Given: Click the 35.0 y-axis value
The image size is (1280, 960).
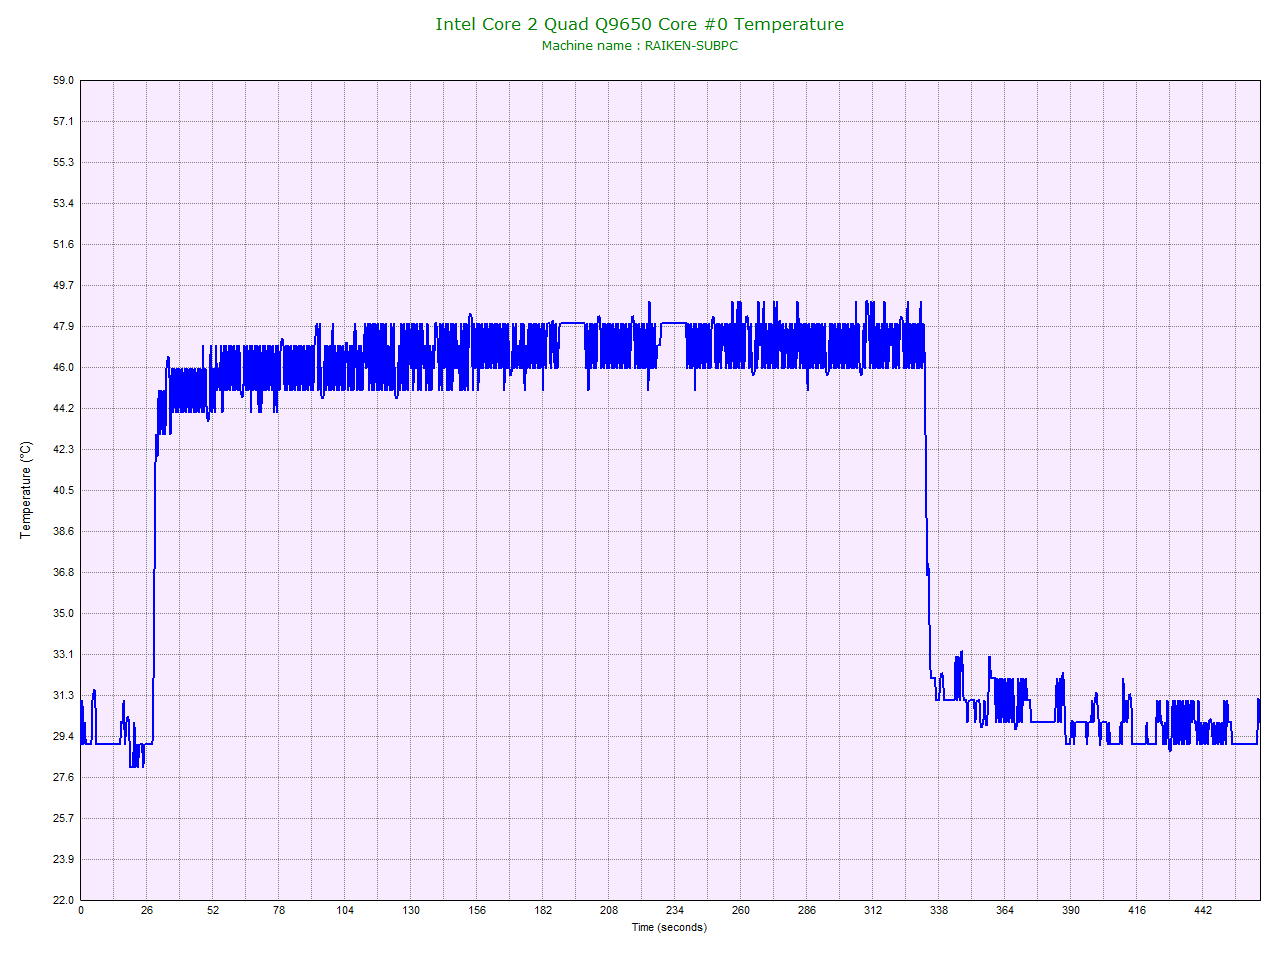Looking at the screenshot, I should [x=63, y=613].
